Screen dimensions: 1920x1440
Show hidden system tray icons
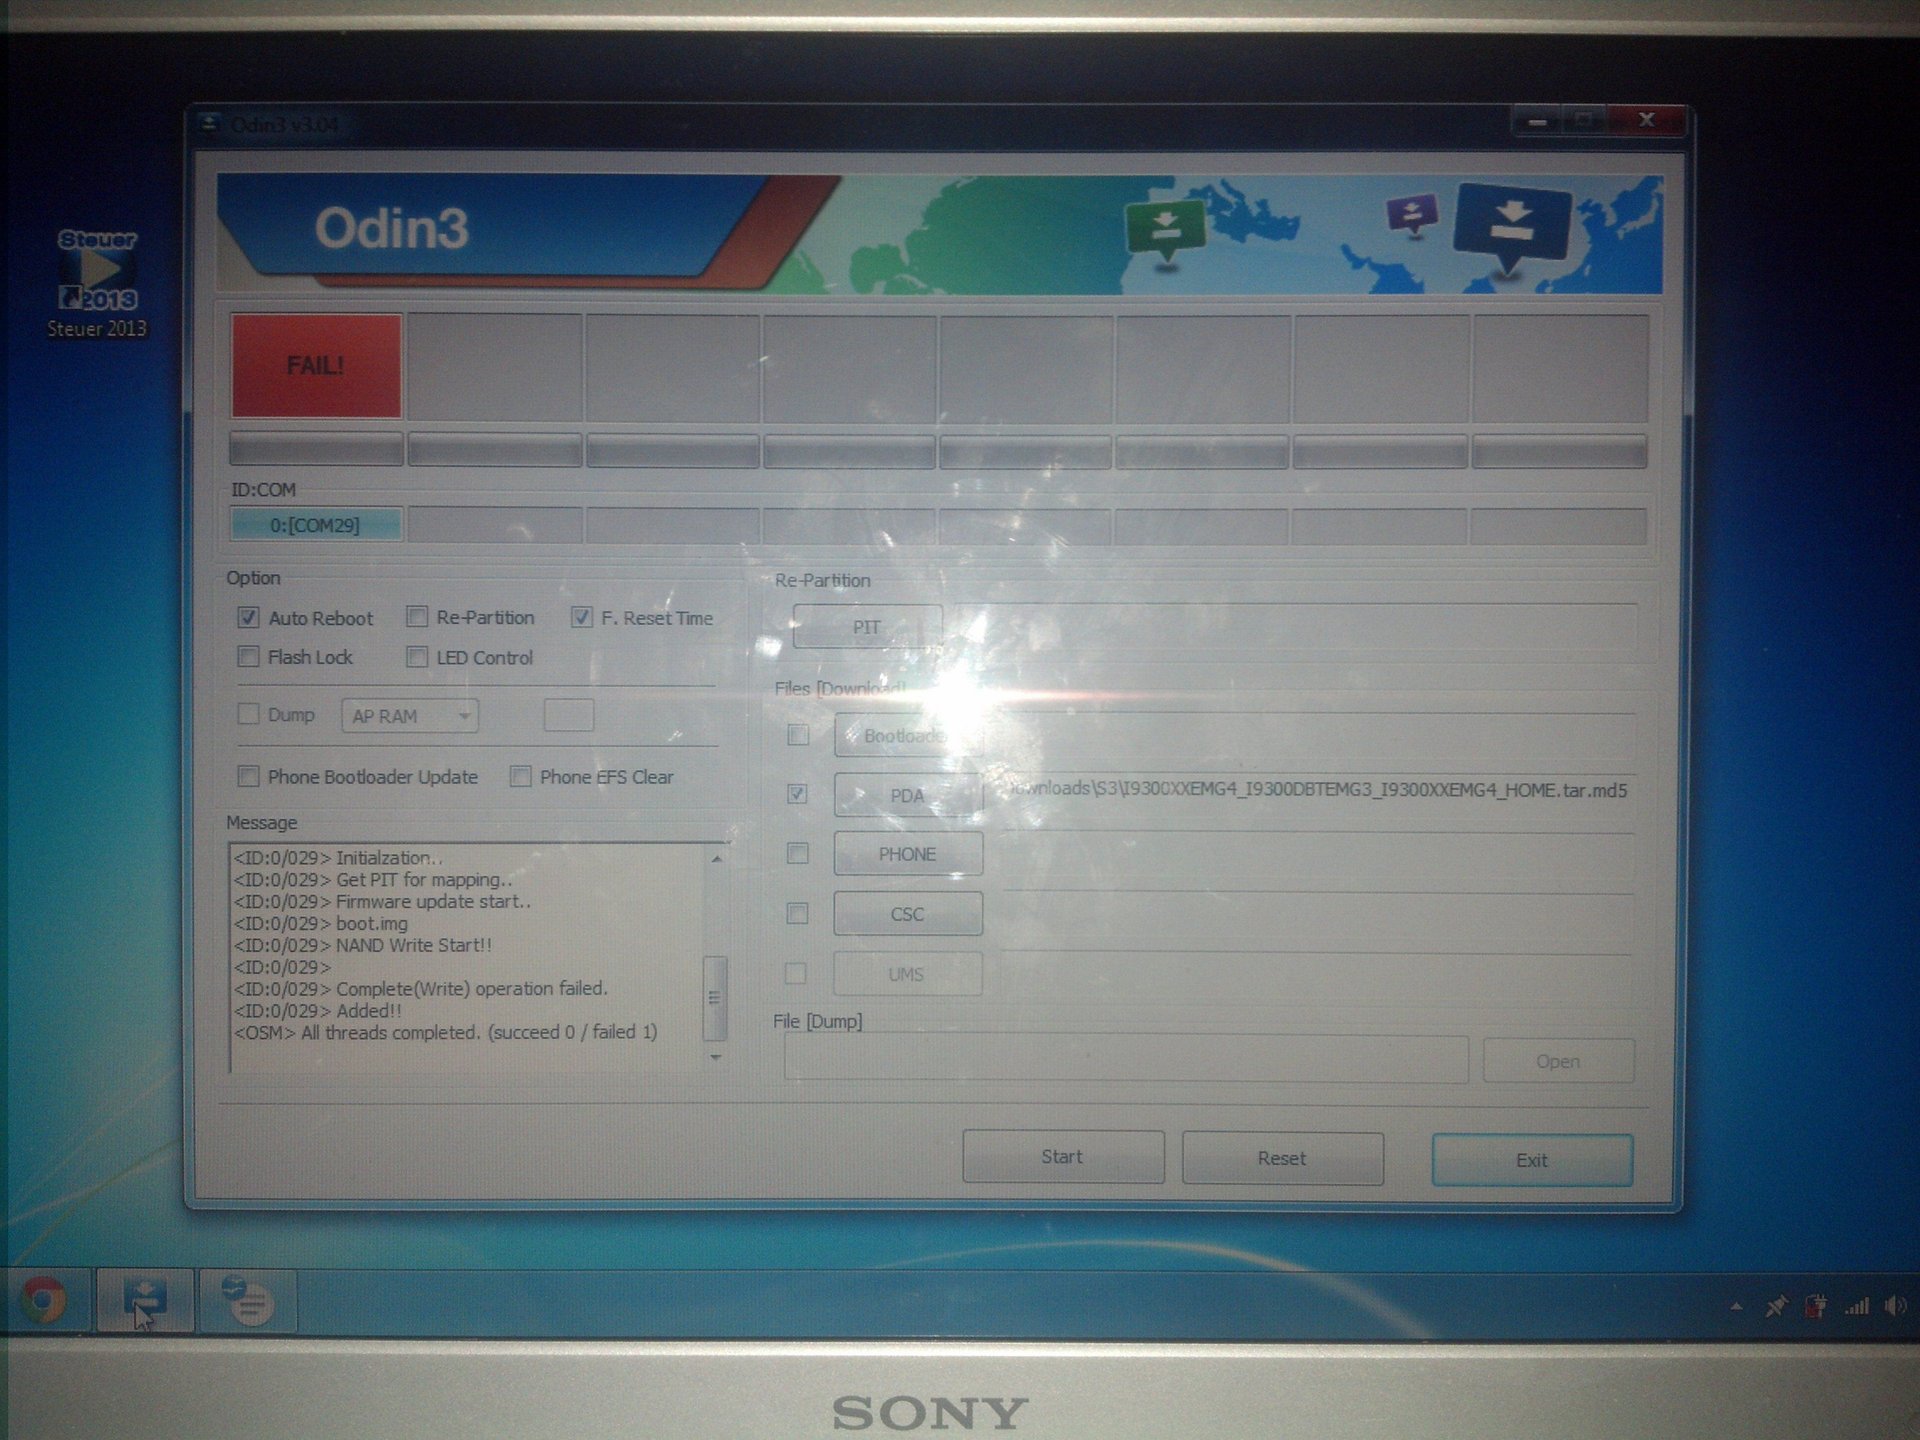tap(1736, 1306)
